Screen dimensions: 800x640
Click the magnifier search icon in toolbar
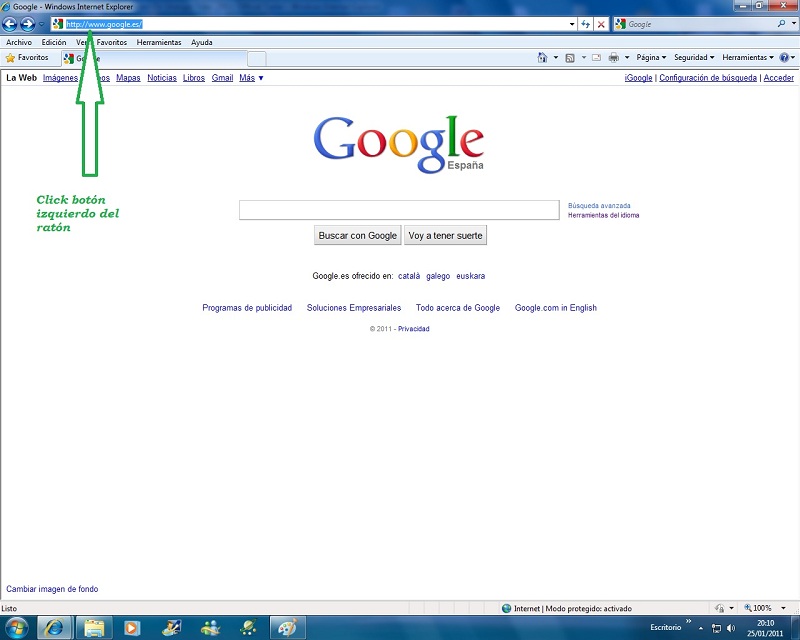[x=781, y=23]
